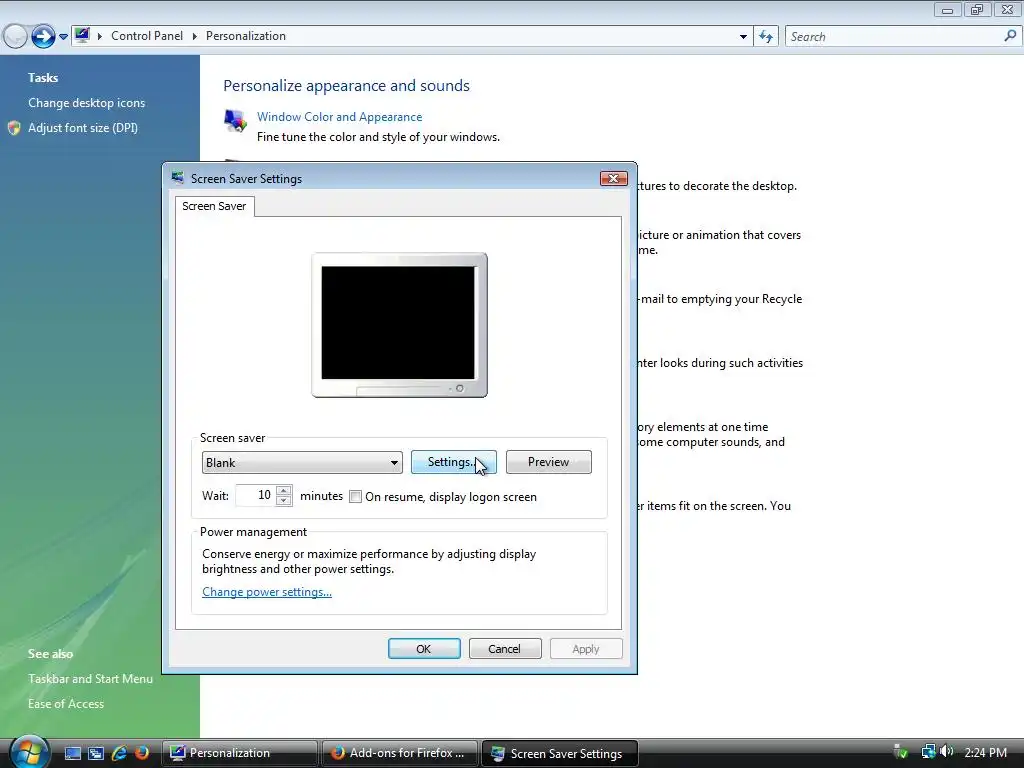Switch to Add-ons for Firefox taskbar button
The height and width of the screenshot is (768, 1024).
point(400,753)
